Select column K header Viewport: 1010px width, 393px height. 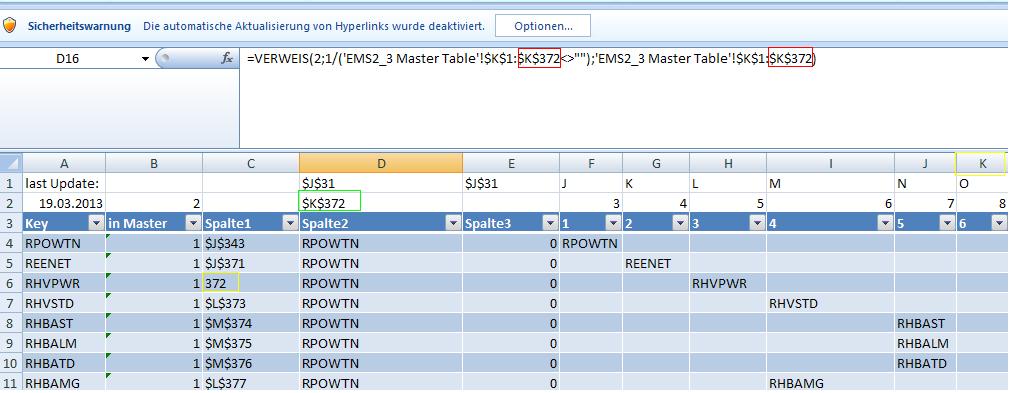point(982,164)
